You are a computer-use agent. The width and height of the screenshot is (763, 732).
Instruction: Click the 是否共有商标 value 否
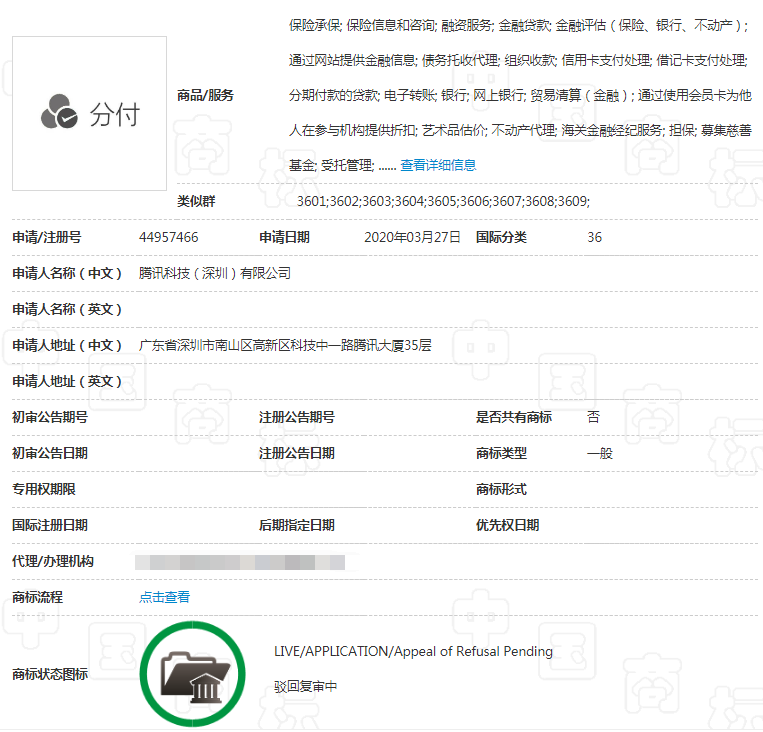tap(594, 417)
